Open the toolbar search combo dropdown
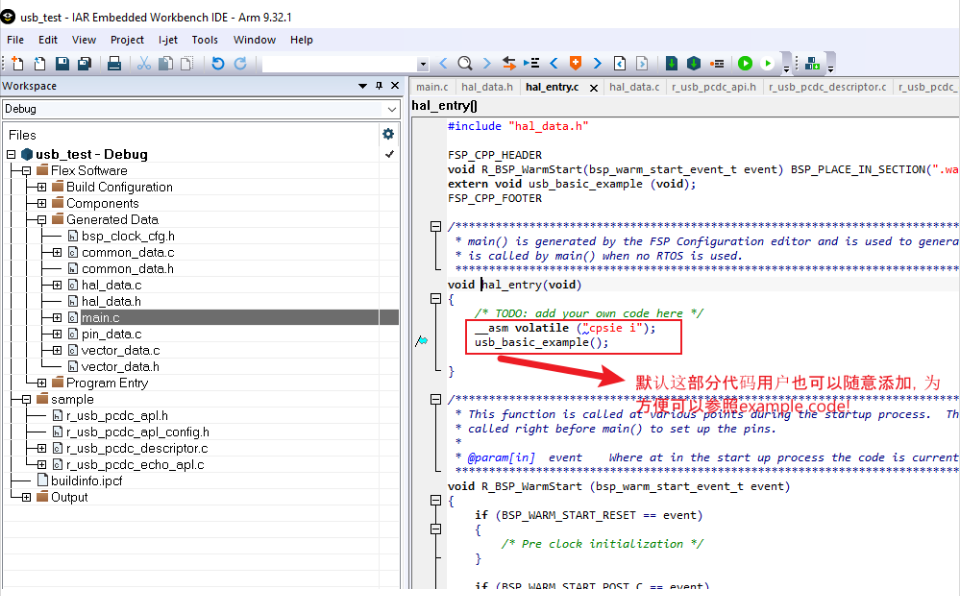Image resolution: width=960 pixels, height=596 pixels. tap(422, 64)
